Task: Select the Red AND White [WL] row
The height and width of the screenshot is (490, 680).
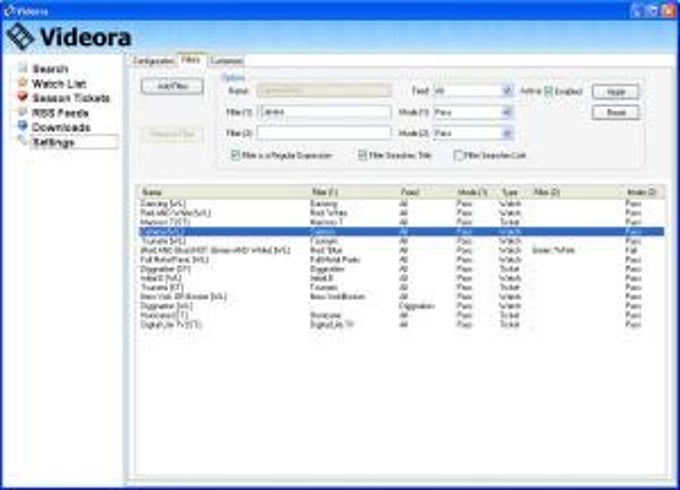Action: click(401, 213)
